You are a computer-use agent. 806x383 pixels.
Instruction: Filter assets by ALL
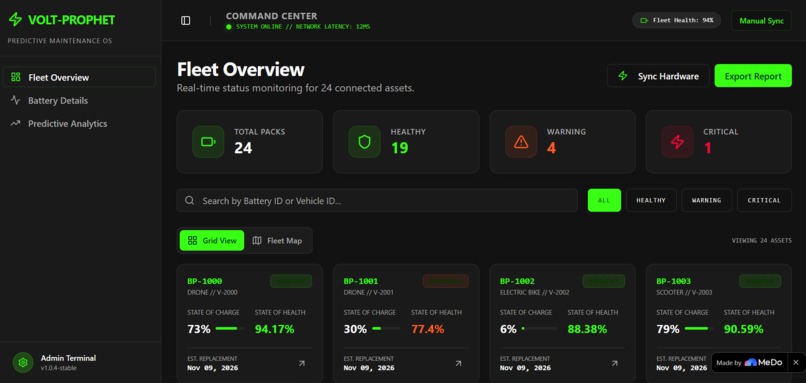point(604,200)
